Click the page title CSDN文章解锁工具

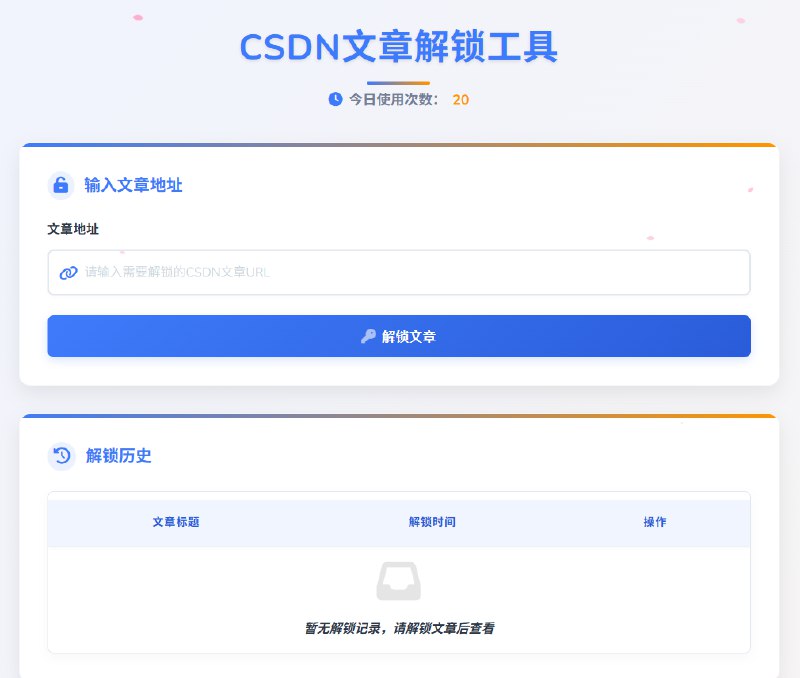(400, 48)
